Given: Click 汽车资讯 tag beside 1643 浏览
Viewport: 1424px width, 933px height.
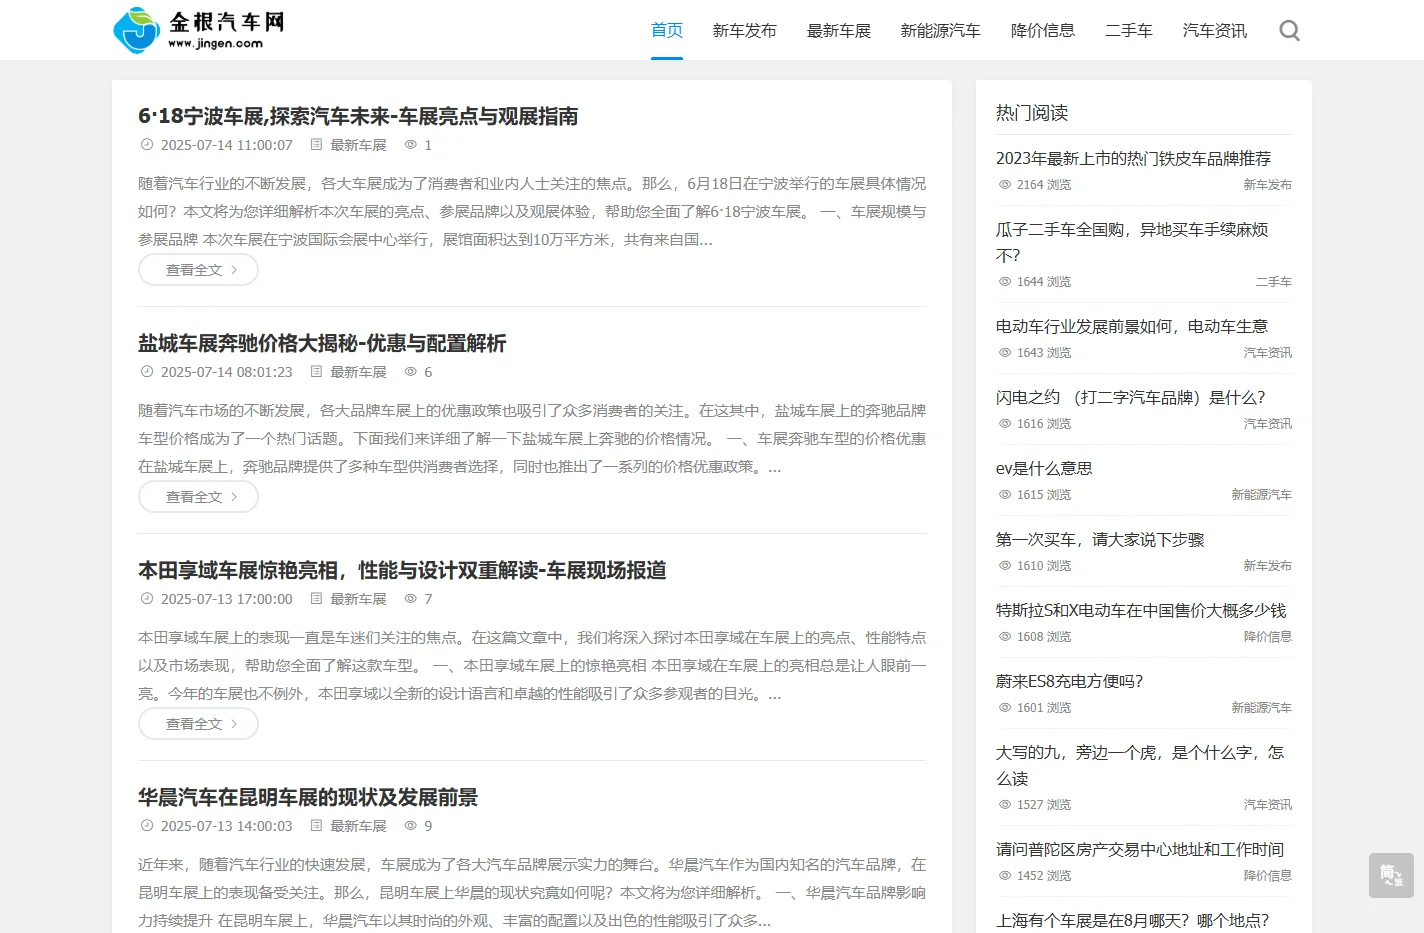Looking at the screenshot, I should [1267, 353].
